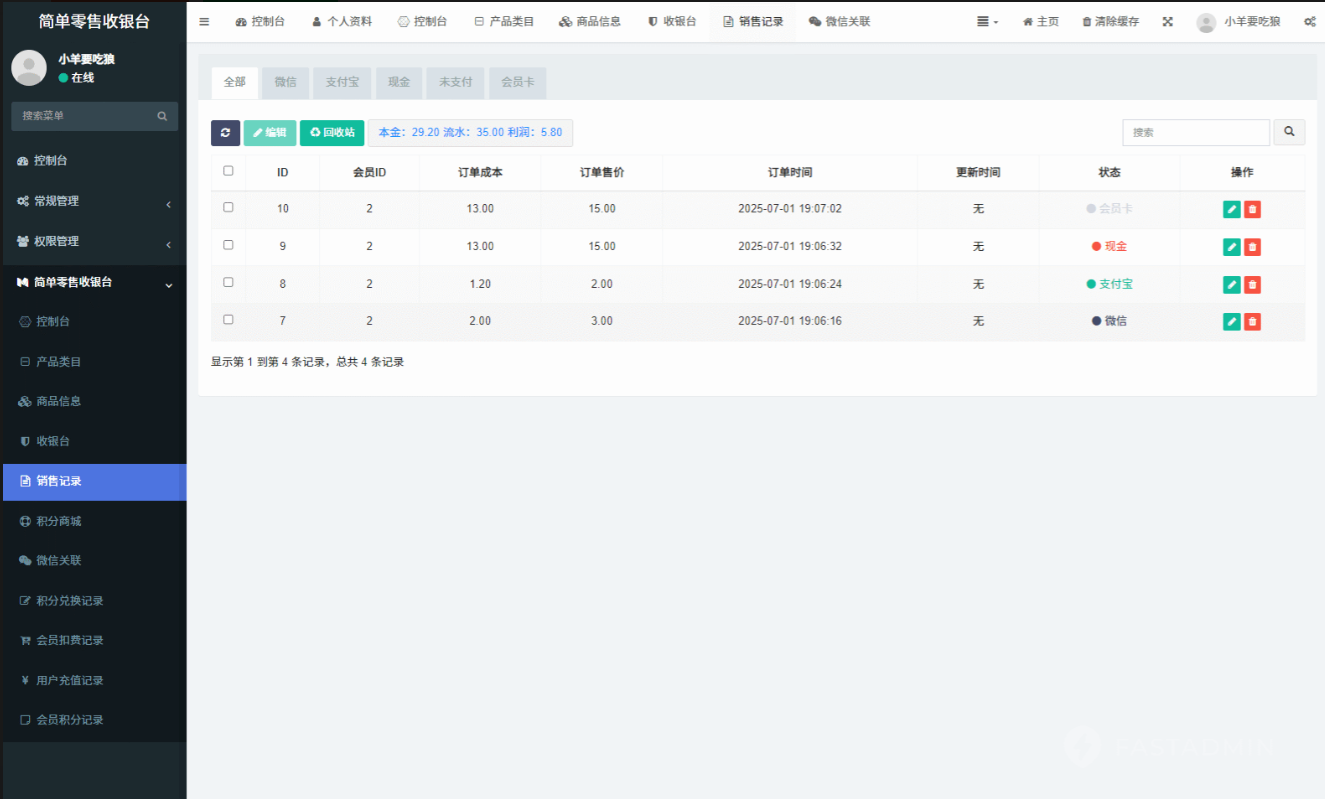Open the list dropdown menu in the top bar
1325x799 pixels.
click(987, 22)
